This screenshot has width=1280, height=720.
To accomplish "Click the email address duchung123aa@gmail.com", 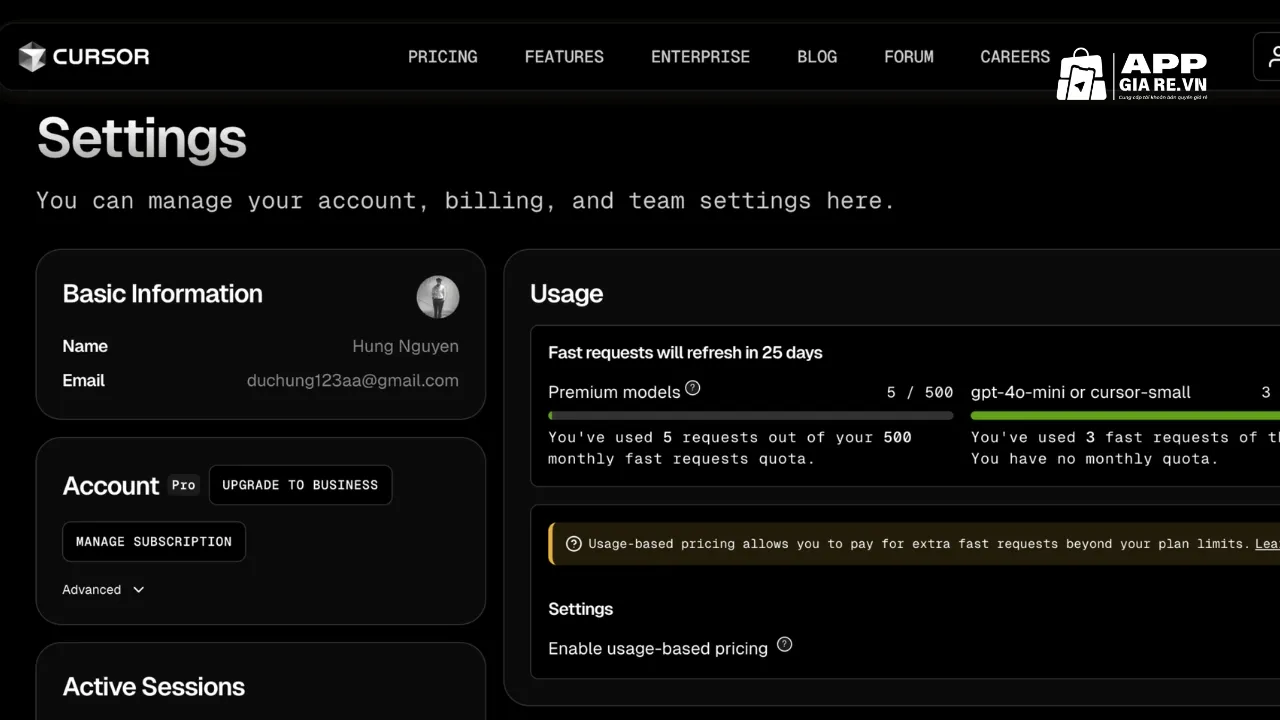I will point(352,381).
